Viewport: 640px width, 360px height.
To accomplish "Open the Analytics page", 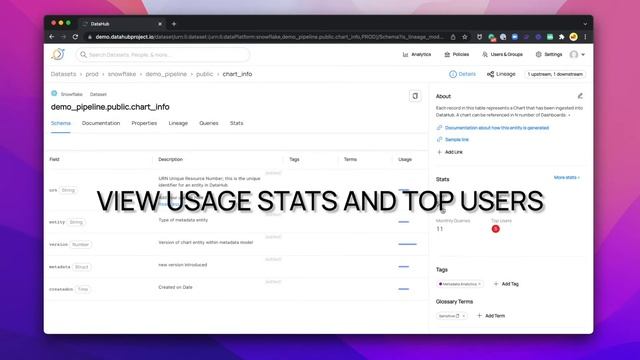I will tap(417, 54).
